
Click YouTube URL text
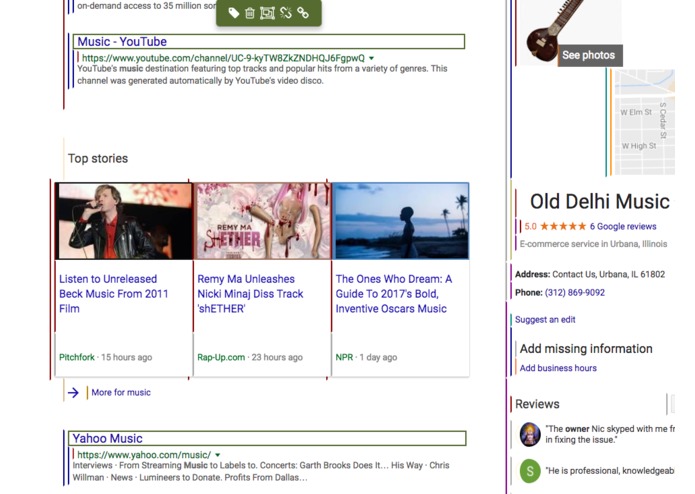click(x=223, y=58)
